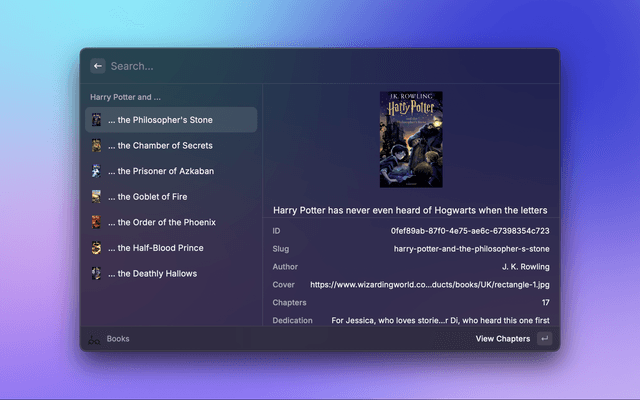Click the glasses Books extension icon
The width and height of the screenshot is (640, 400).
(x=95, y=339)
